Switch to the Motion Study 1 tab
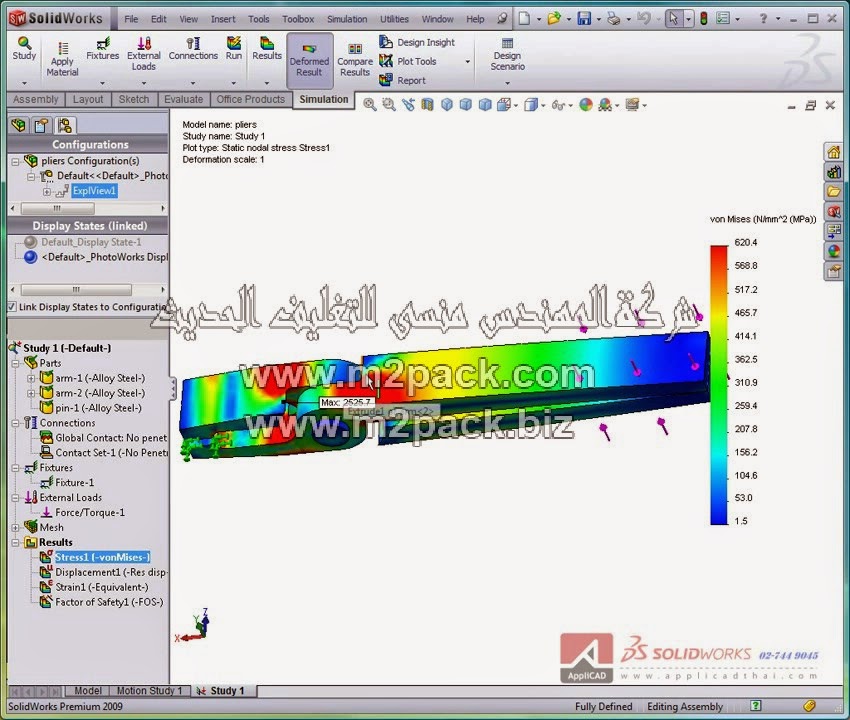 pyautogui.click(x=150, y=691)
